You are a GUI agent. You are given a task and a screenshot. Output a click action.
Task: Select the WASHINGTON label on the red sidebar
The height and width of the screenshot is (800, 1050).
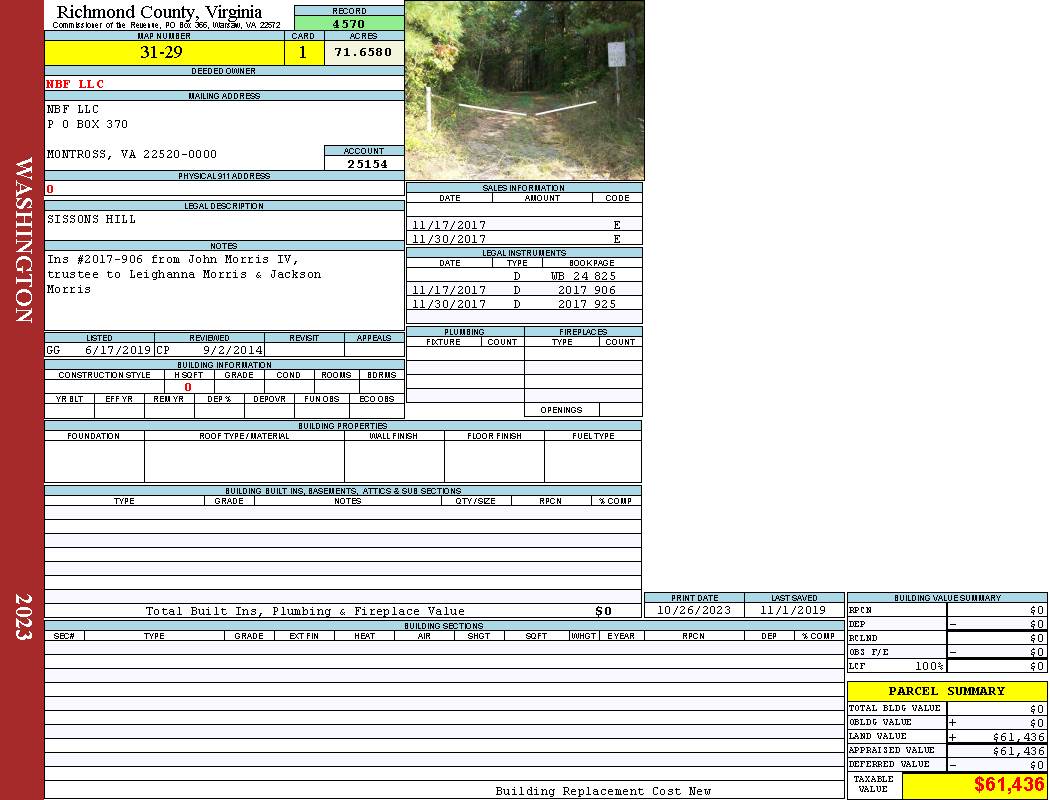(x=24, y=240)
